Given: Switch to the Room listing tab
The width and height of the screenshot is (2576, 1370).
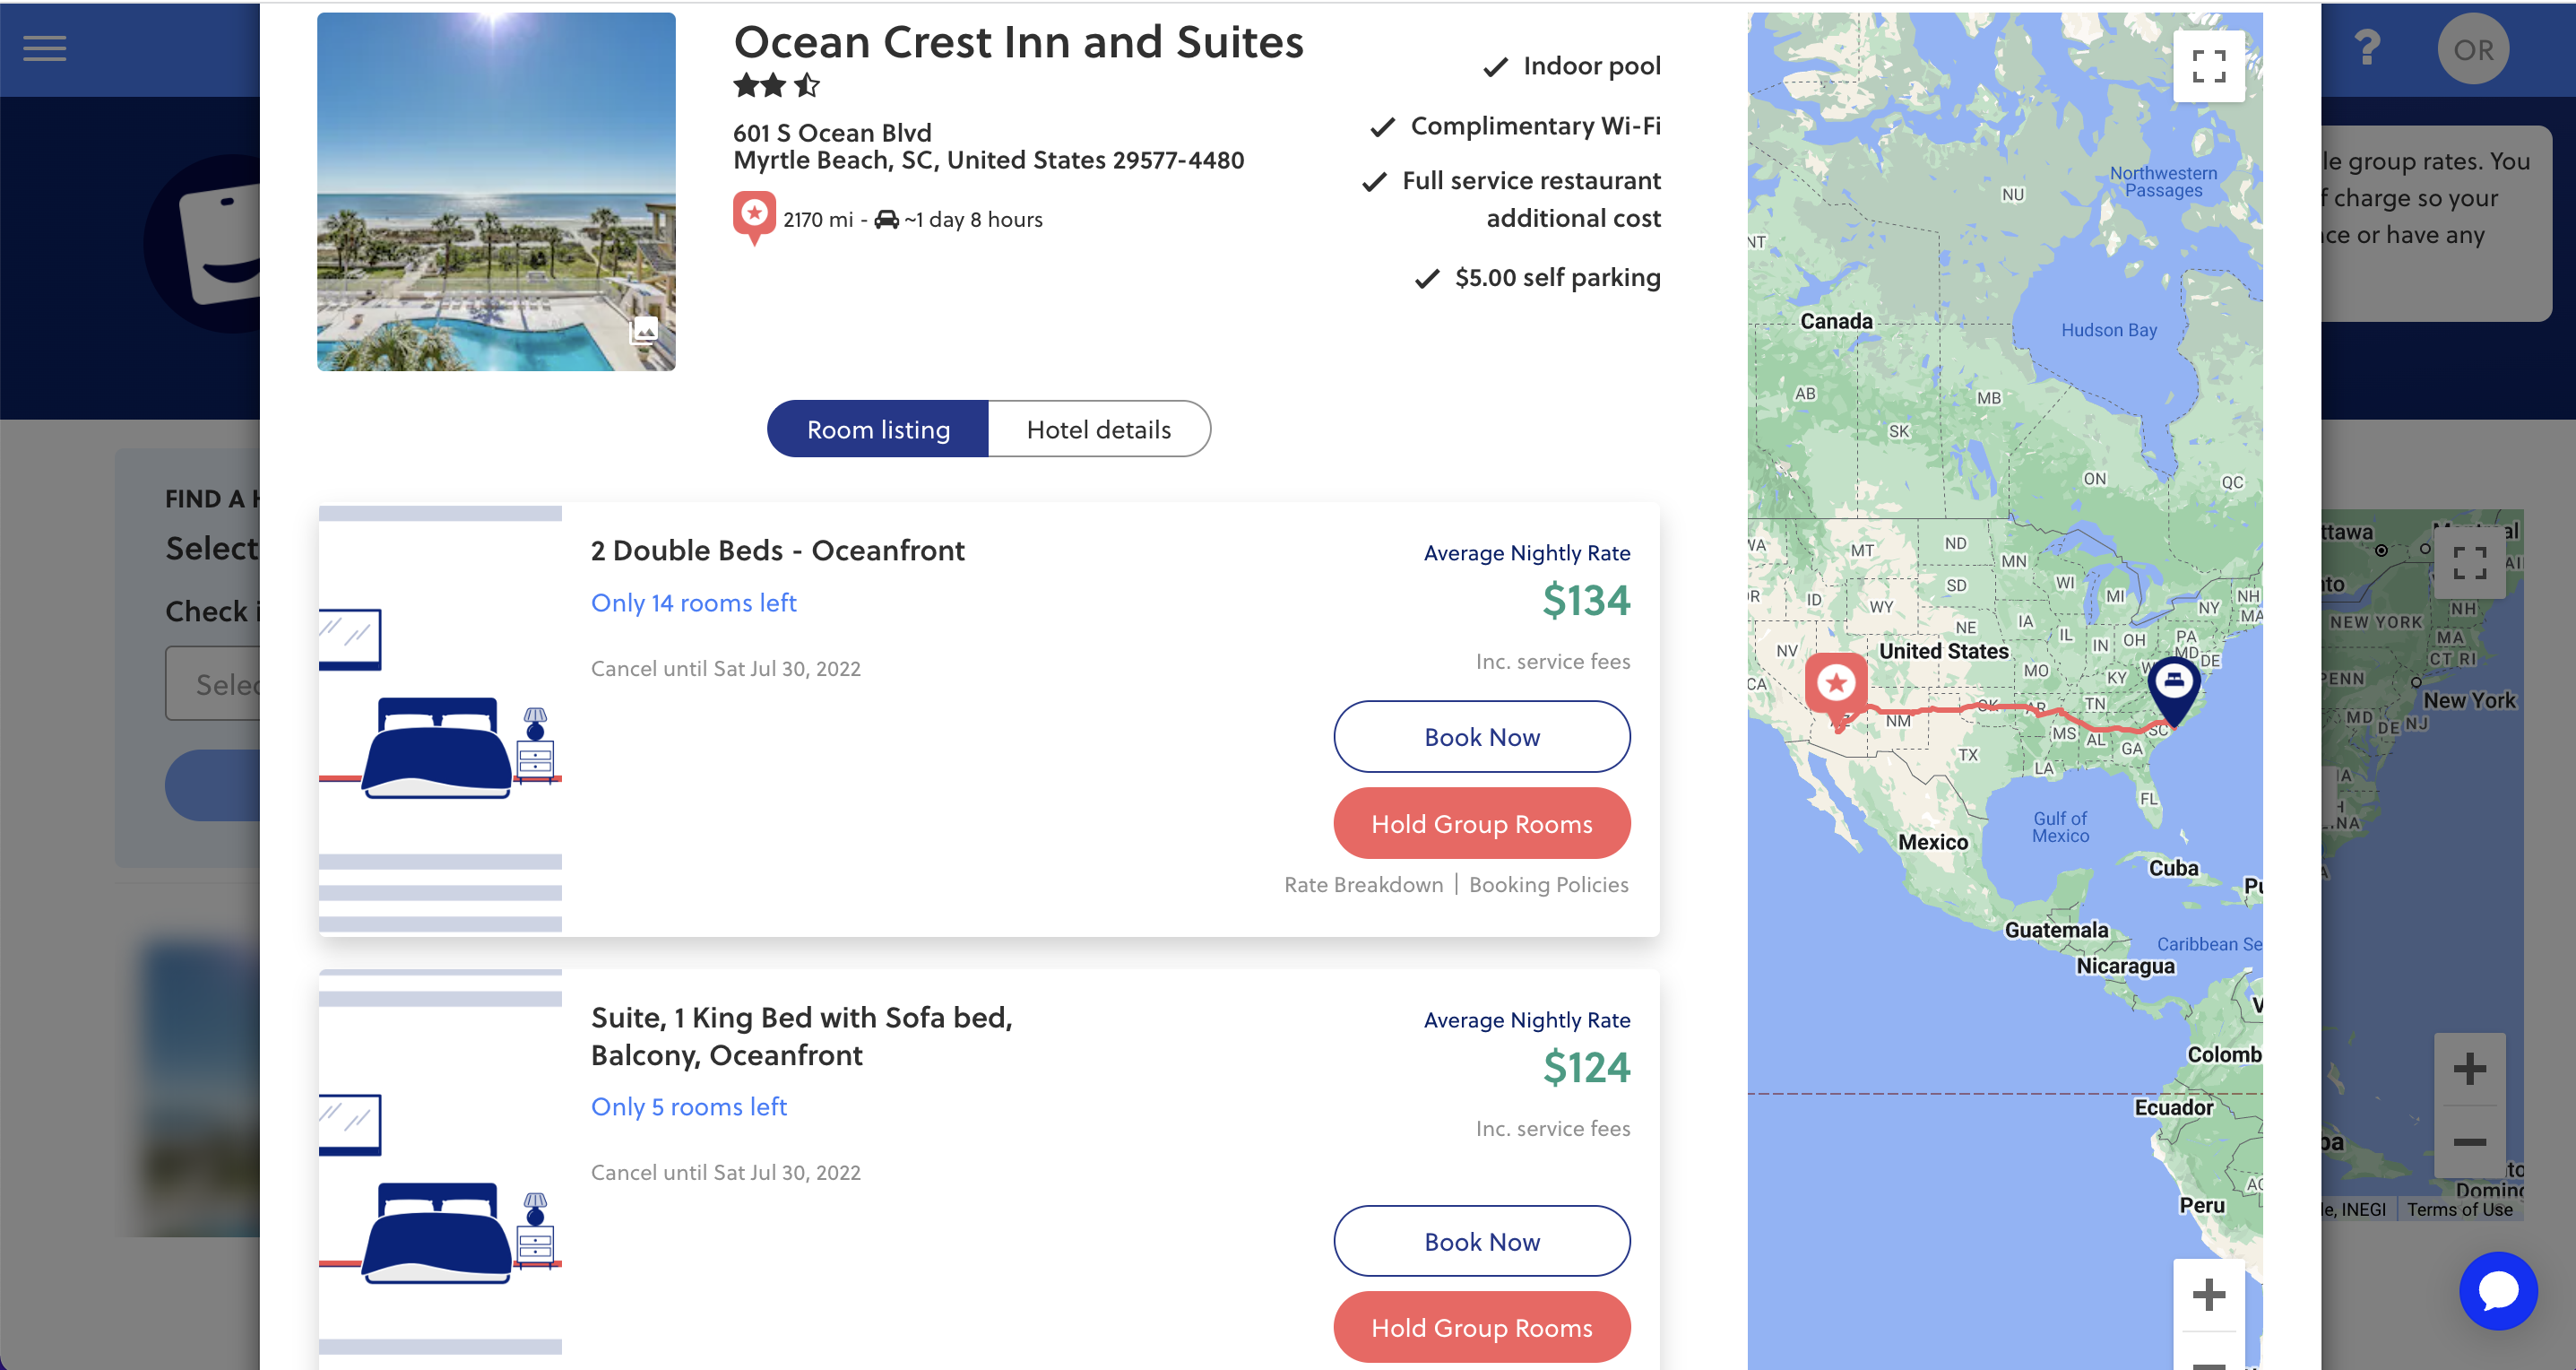Looking at the screenshot, I should (878, 429).
